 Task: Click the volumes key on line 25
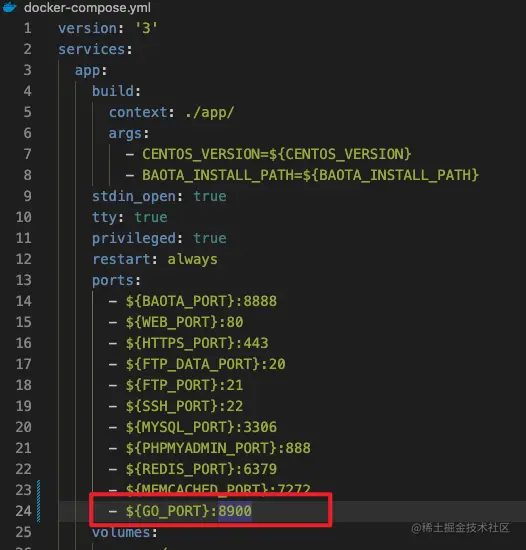(121, 532)
